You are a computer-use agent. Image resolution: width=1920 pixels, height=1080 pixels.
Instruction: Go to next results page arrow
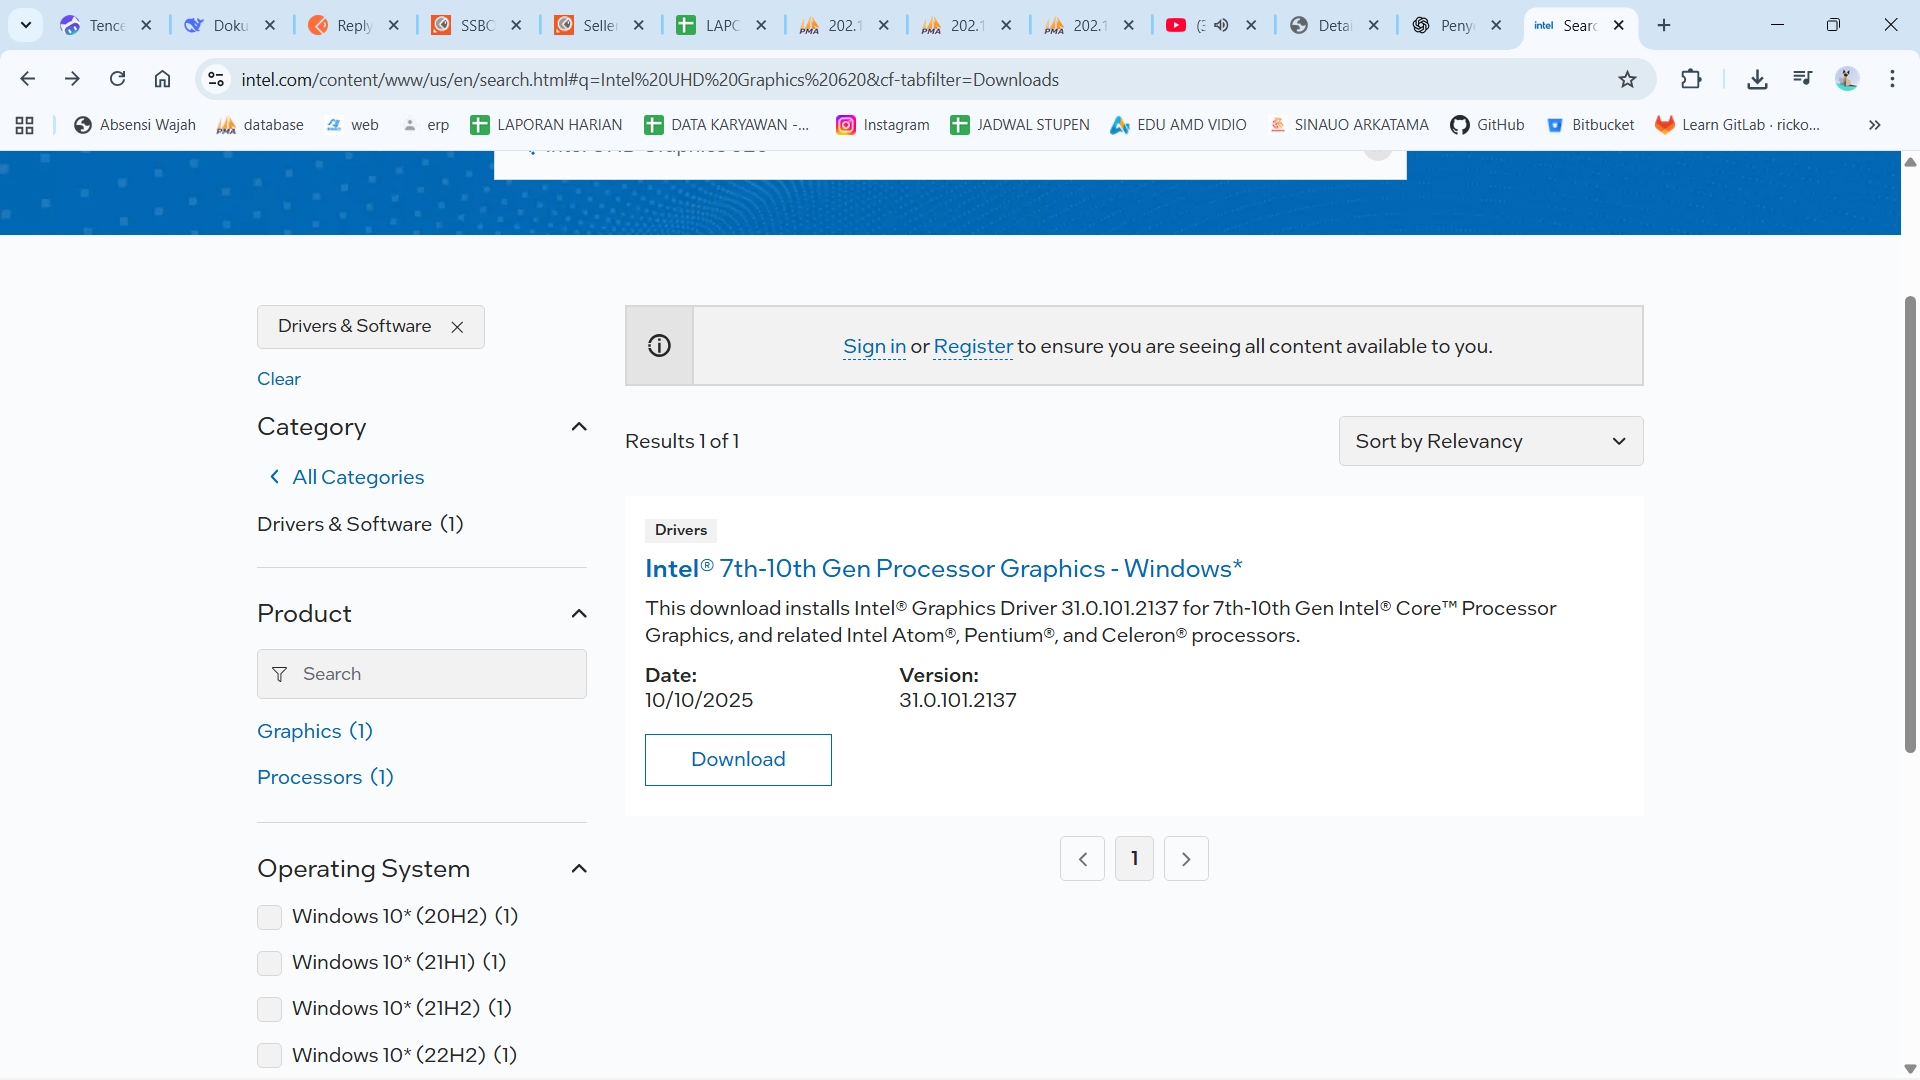(1186, 859)
